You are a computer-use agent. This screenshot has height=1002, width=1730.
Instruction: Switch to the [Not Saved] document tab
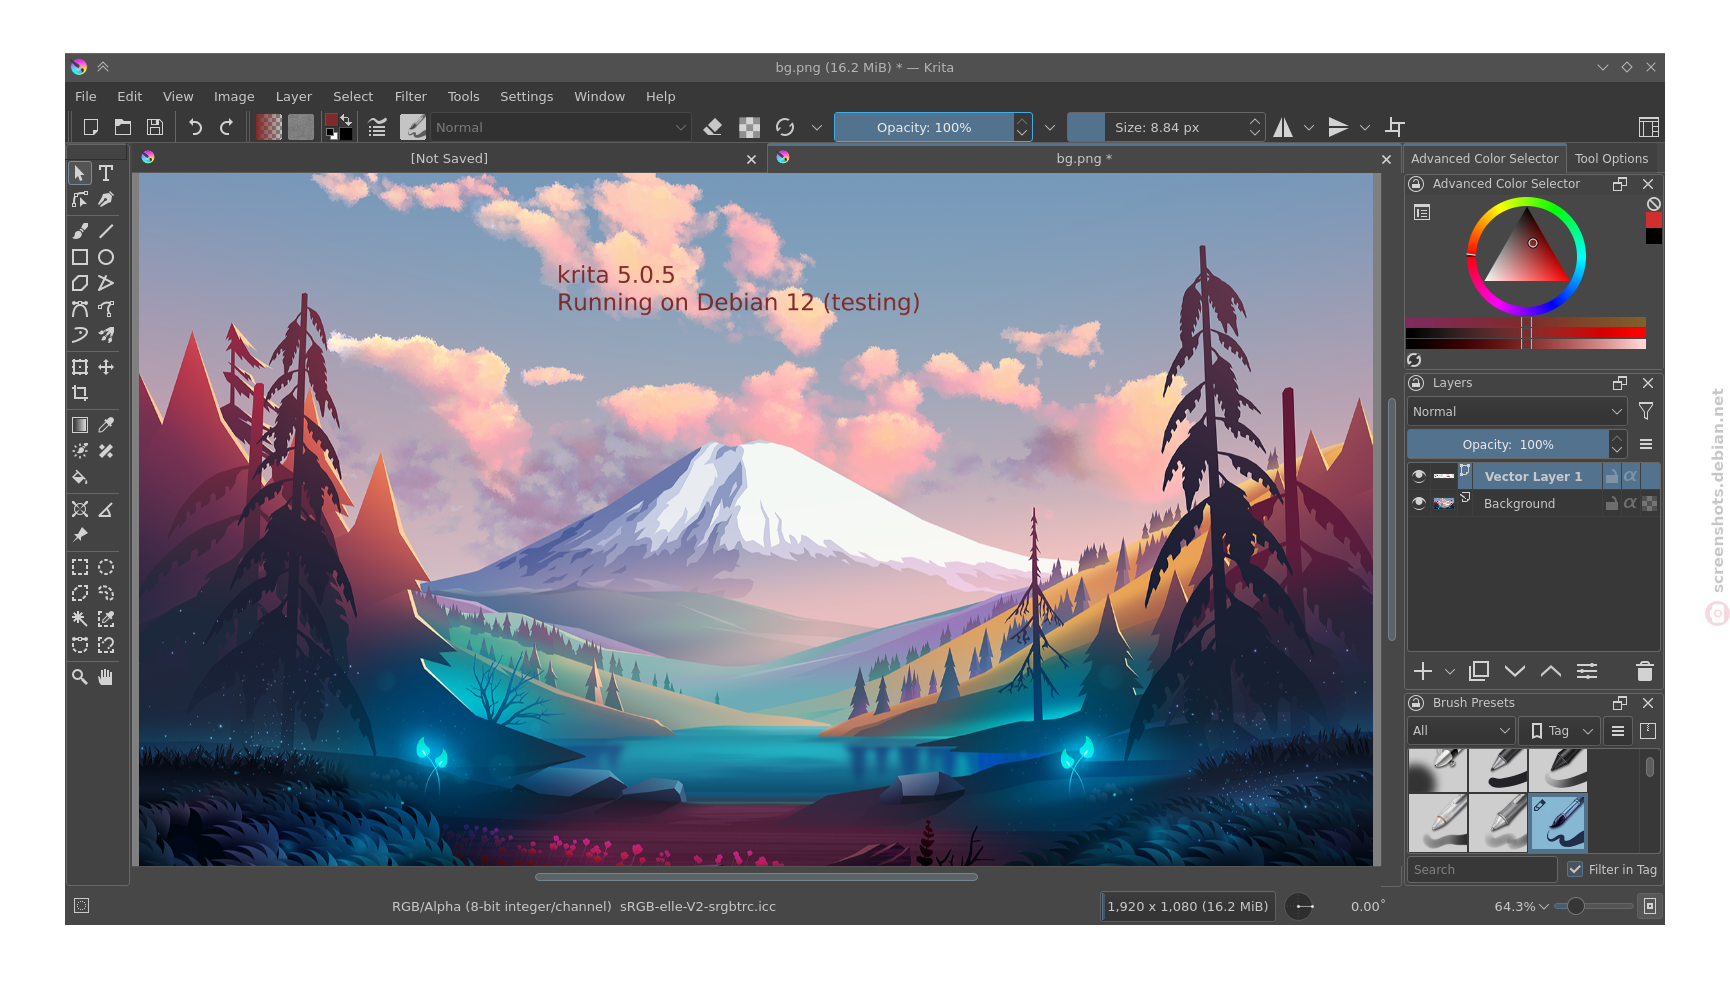449,158
